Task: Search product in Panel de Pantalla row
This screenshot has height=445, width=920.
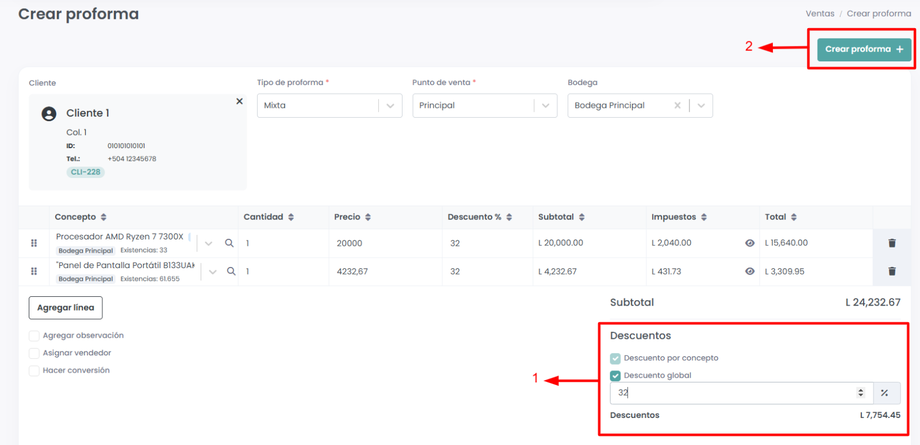Action: click(x=231, y=271)
